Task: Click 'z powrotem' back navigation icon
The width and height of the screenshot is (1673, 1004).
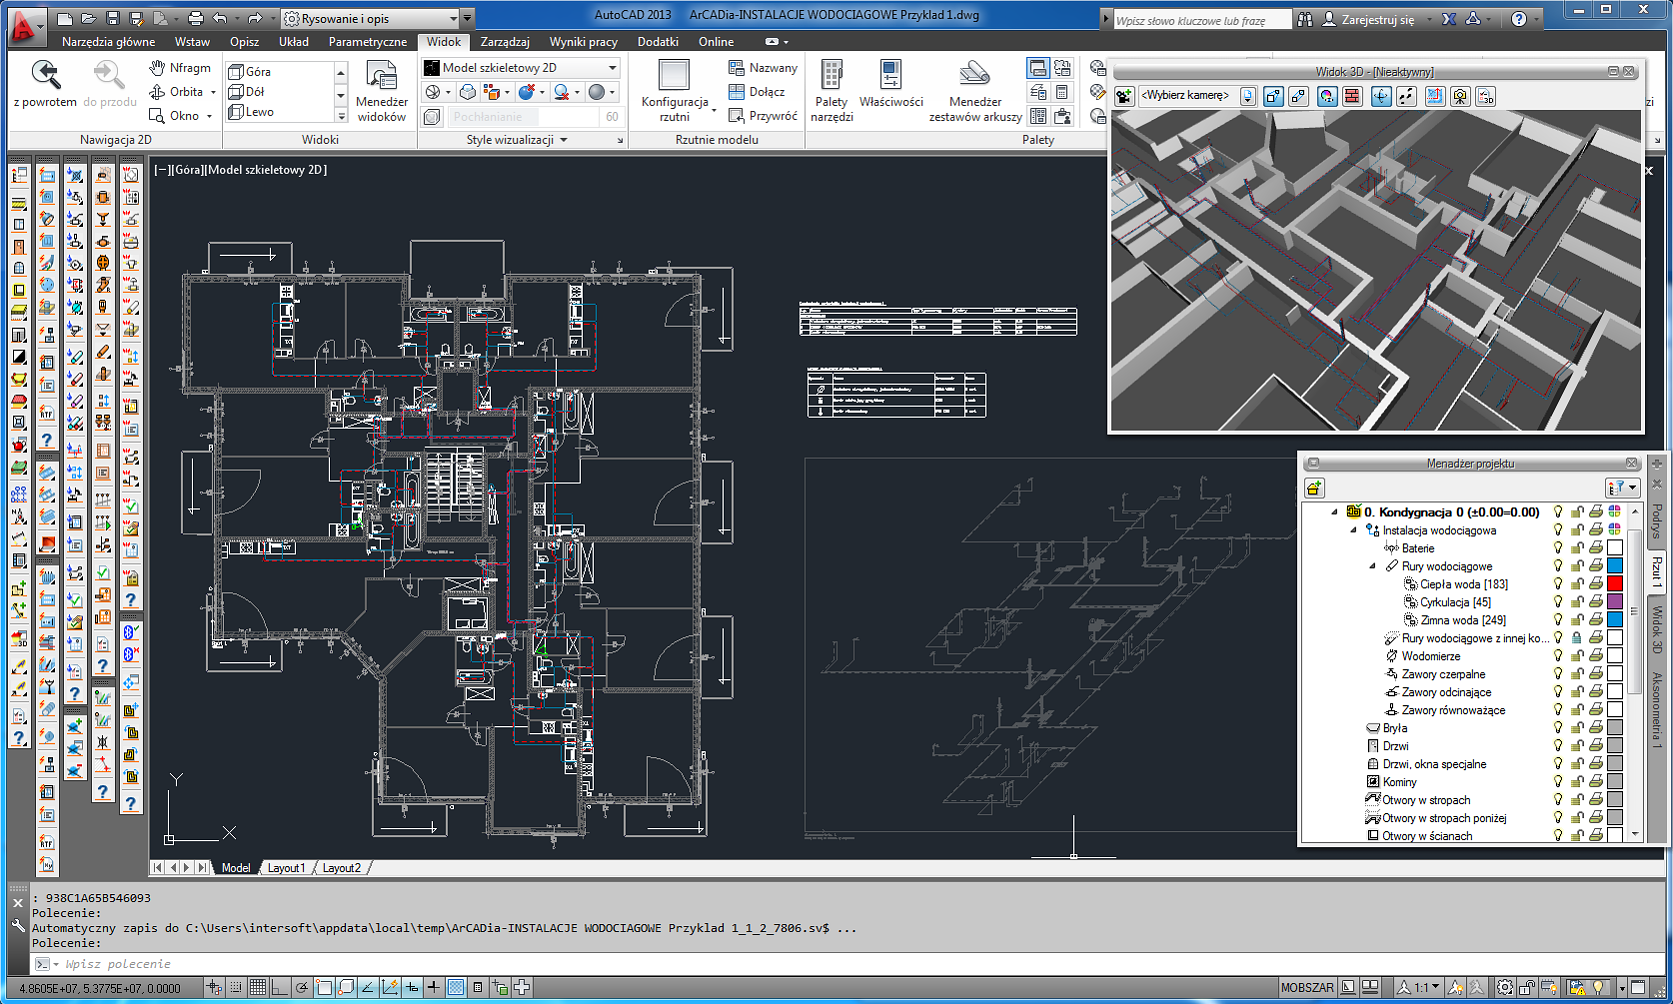Action: coord(46,74)
